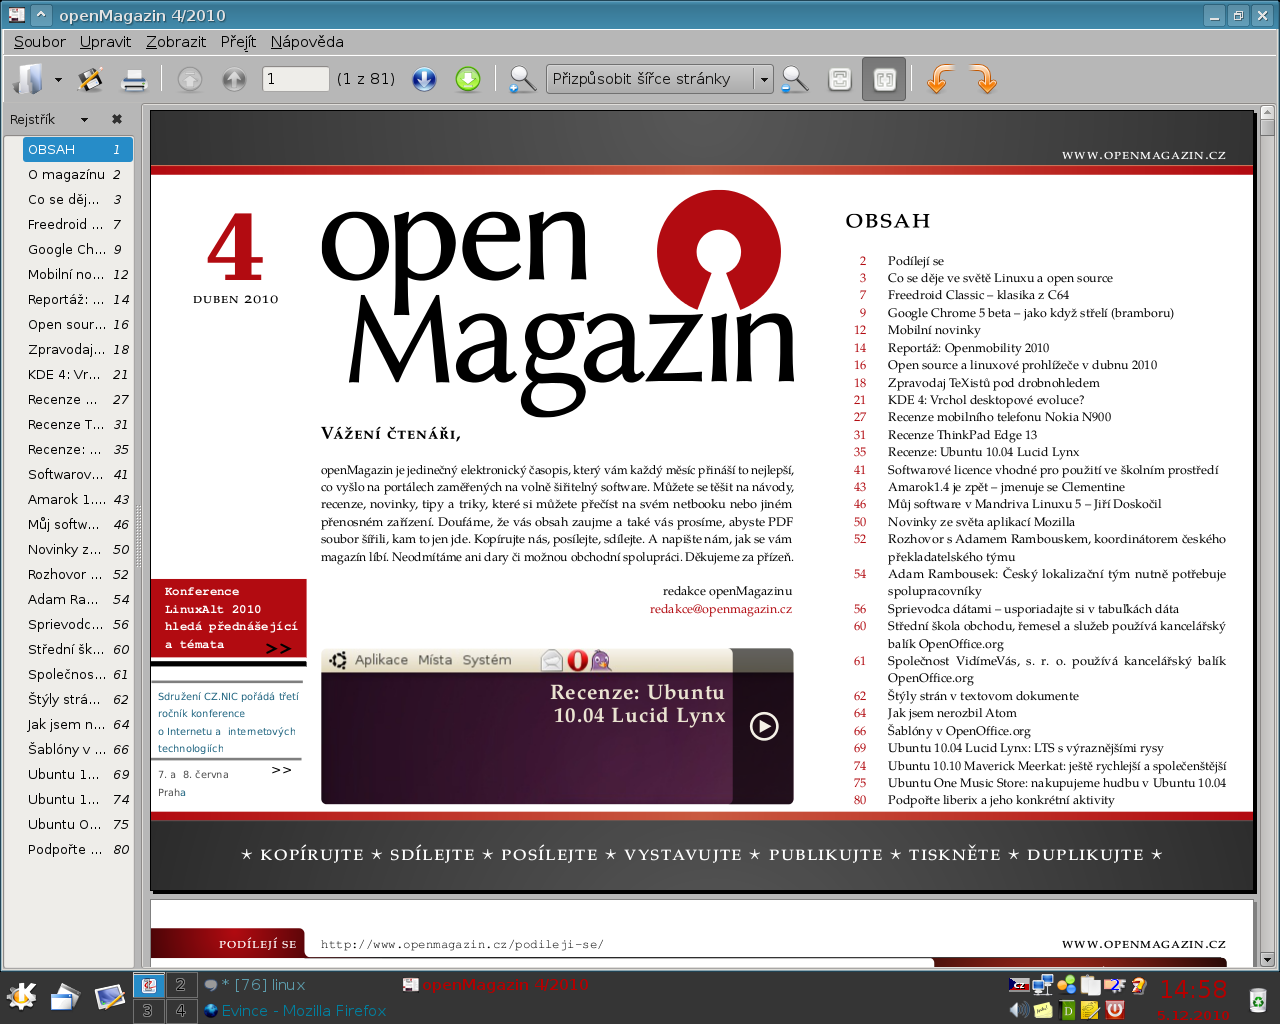Click the 'openMagazin 4/2010' taskbar entry
This screenshot has width=1280, height=1024.
pyautogui.click(x=497, y=985)
